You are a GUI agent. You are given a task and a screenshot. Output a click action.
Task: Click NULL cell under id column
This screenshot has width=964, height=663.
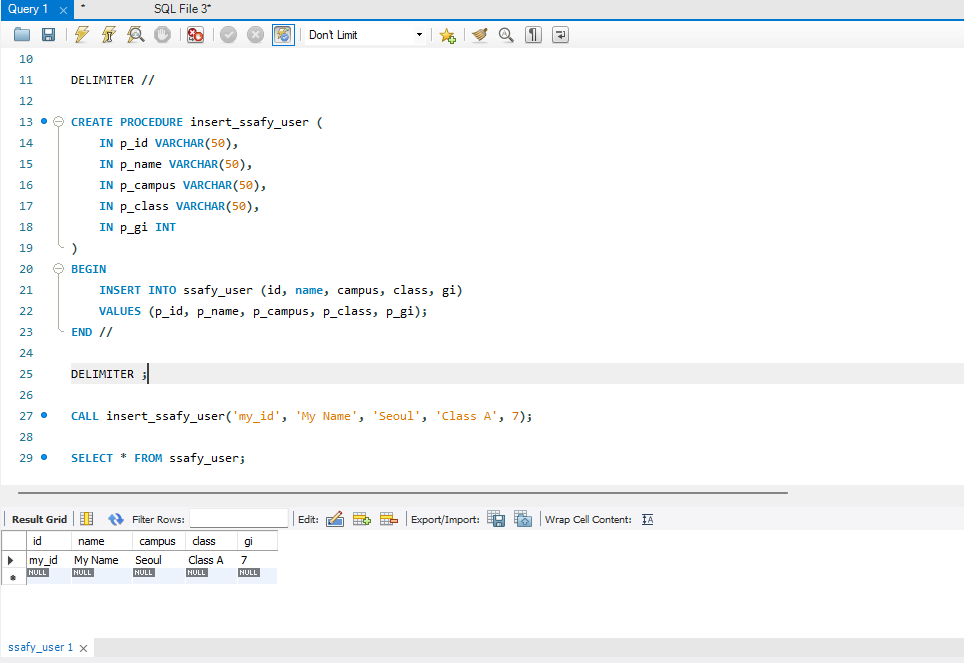(49, 575)
